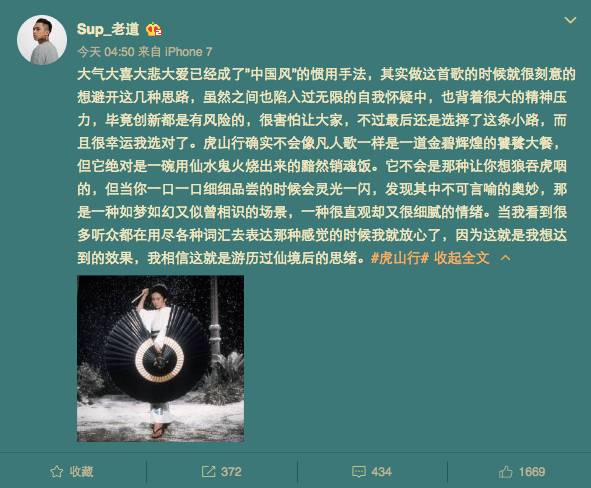Click the thumbs-up like icon
Screen dimensions: 591x488
tap(506, 472)
